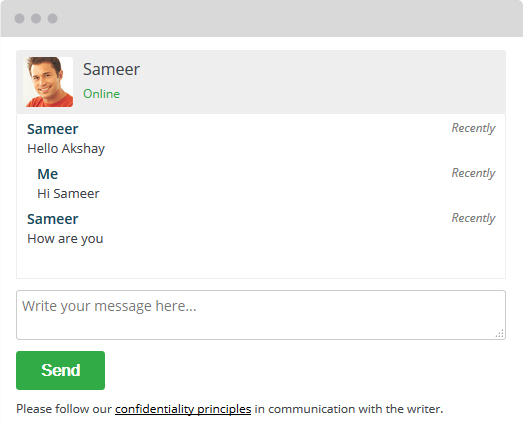
Task: Select the 'Hello Akshay' message
Action: point(66,149)
